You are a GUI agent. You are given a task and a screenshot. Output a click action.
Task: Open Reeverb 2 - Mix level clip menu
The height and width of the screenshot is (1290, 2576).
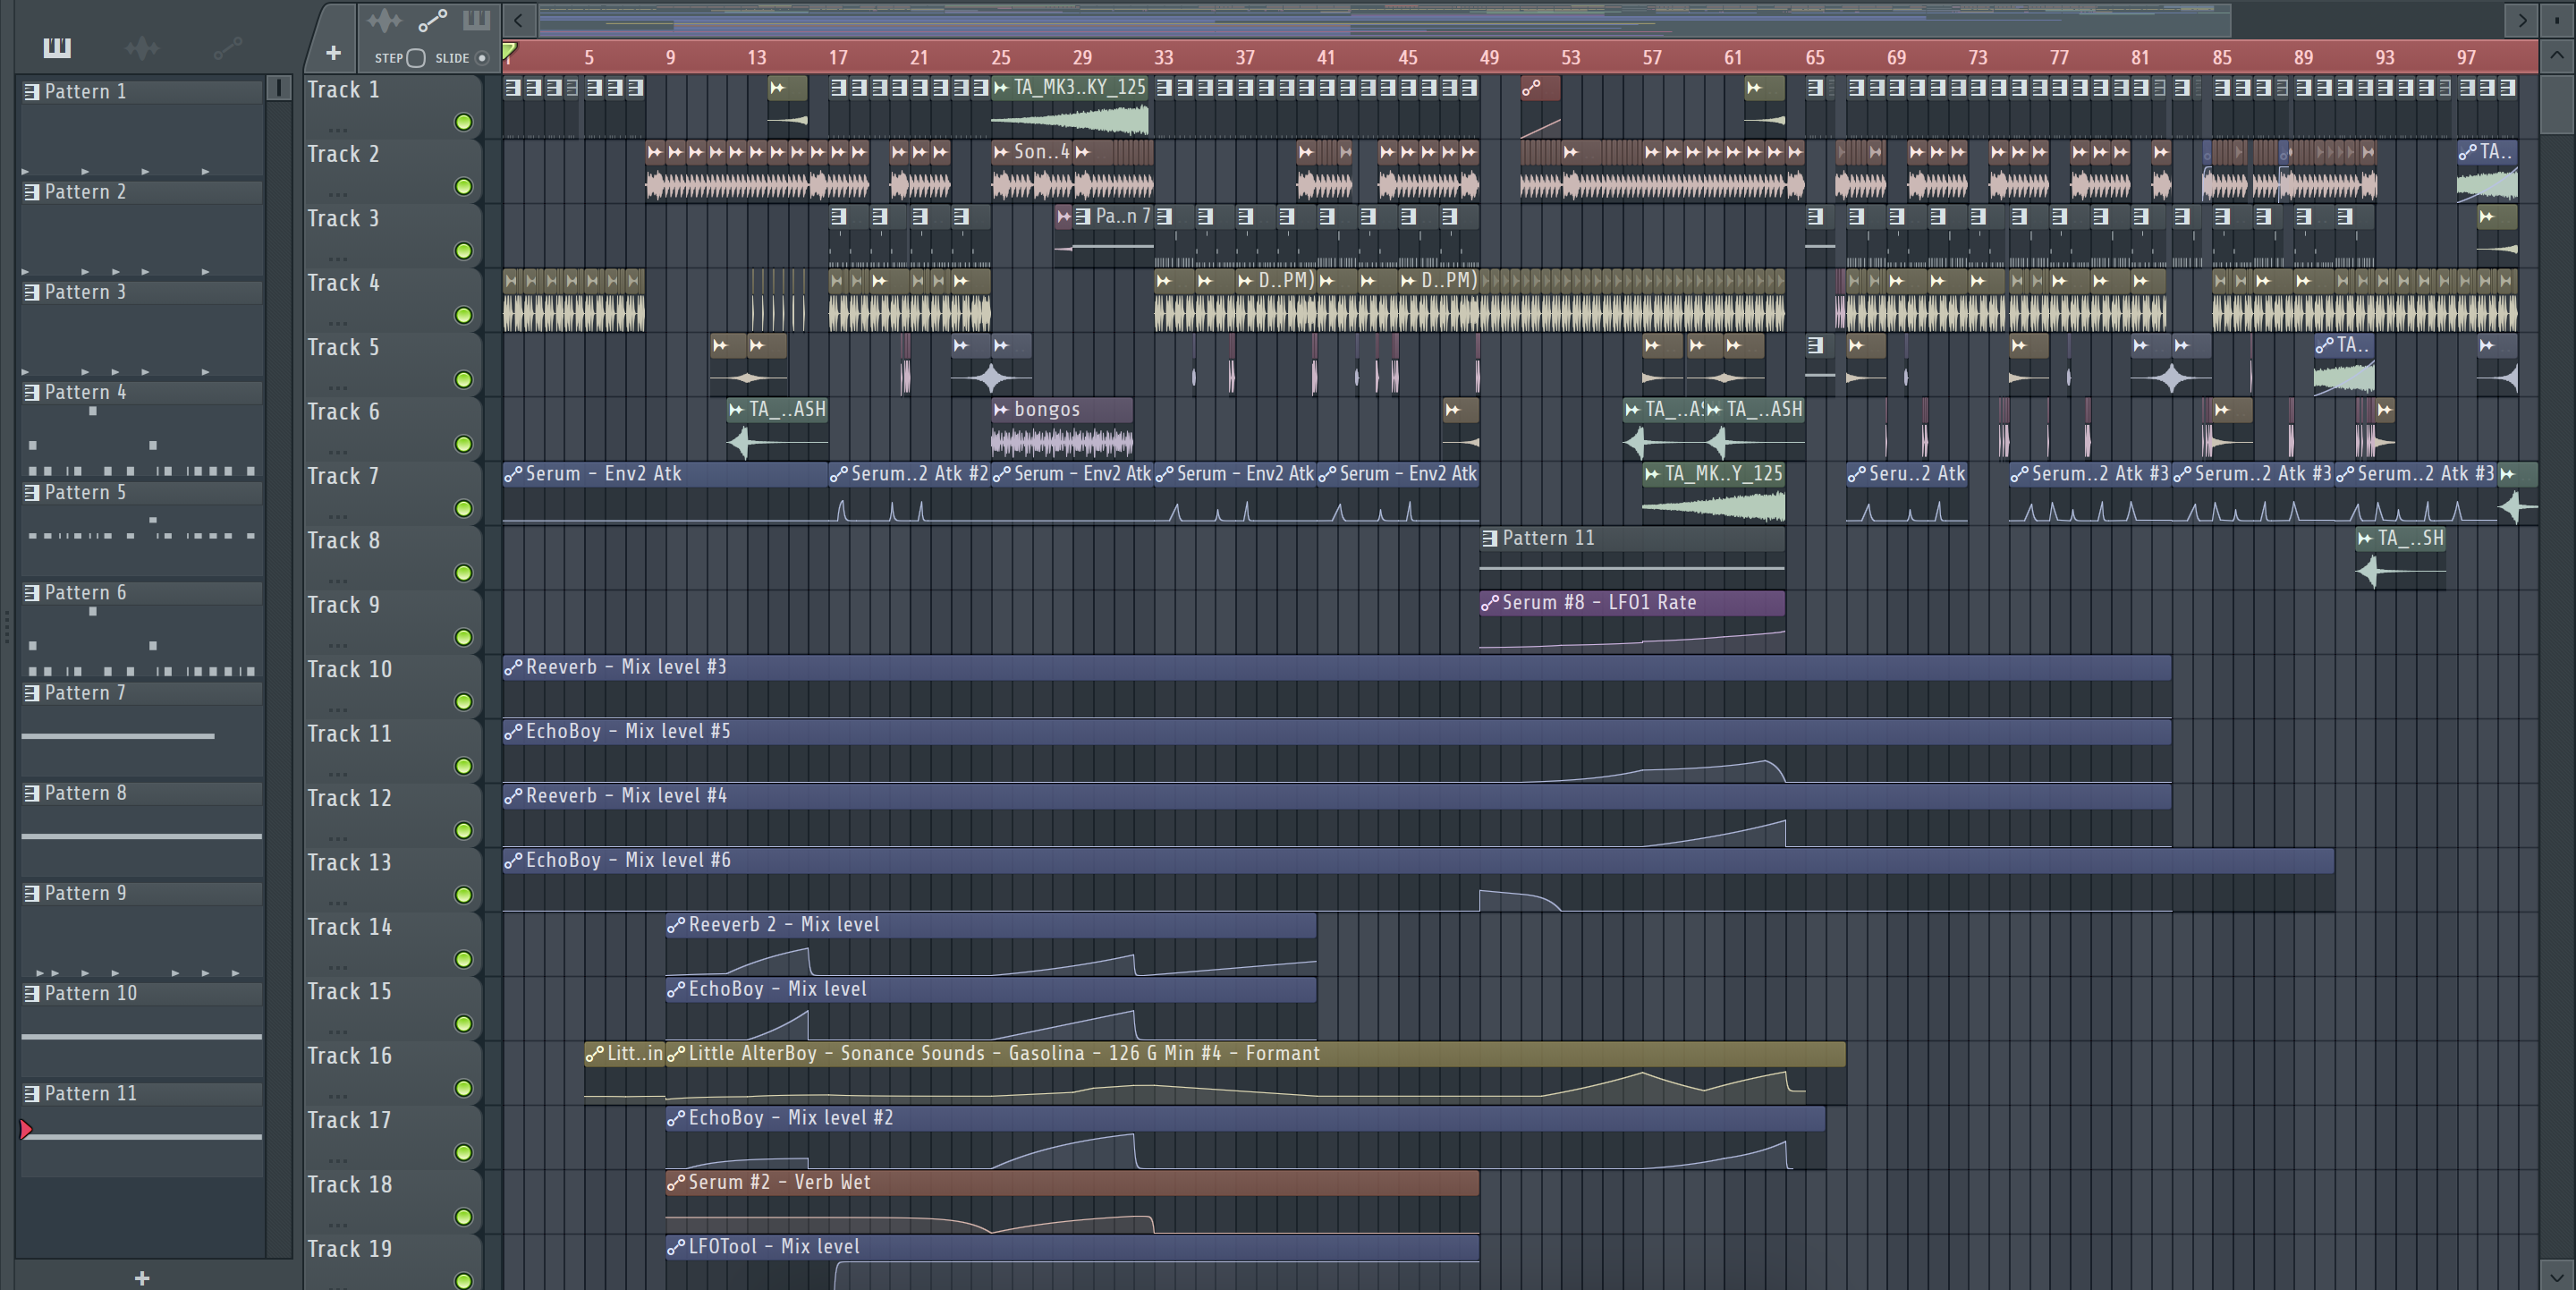coord(676,925)
